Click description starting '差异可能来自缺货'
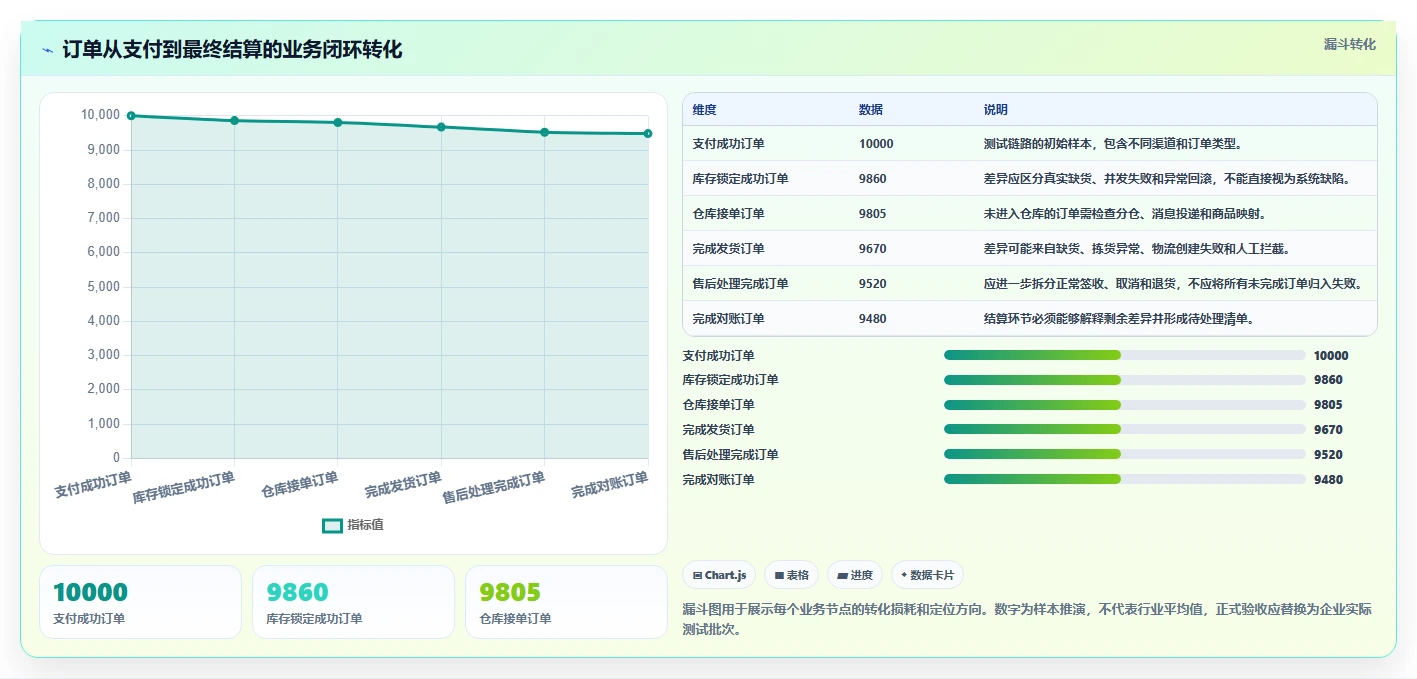This screenshot has height=679, width=1417. [x=1137, y=249]
